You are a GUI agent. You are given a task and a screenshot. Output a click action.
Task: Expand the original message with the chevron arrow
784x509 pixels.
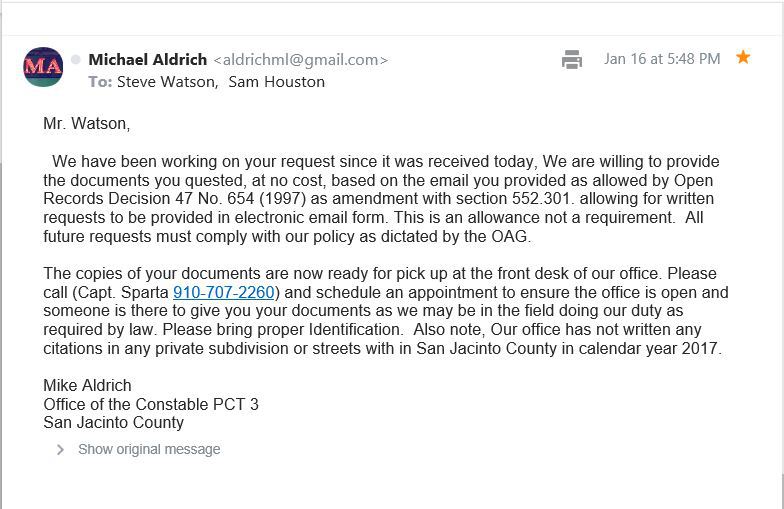pos(60,450)
